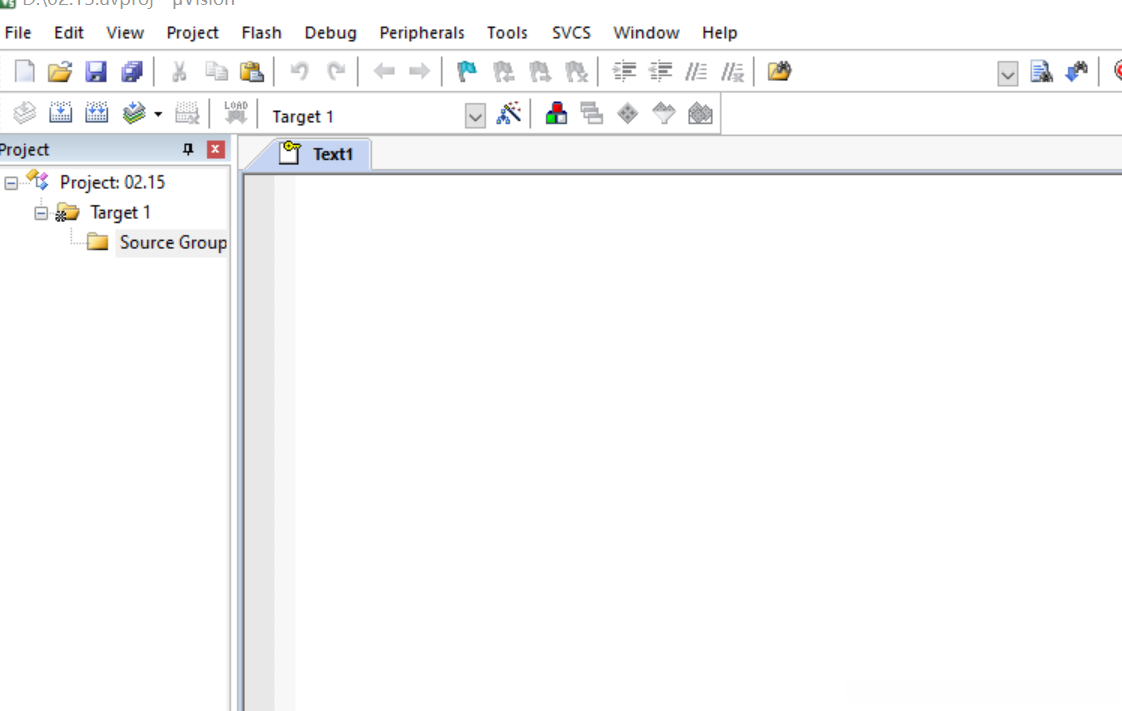
Task: Click the Find text document icon
Action: click(1041, 72)
